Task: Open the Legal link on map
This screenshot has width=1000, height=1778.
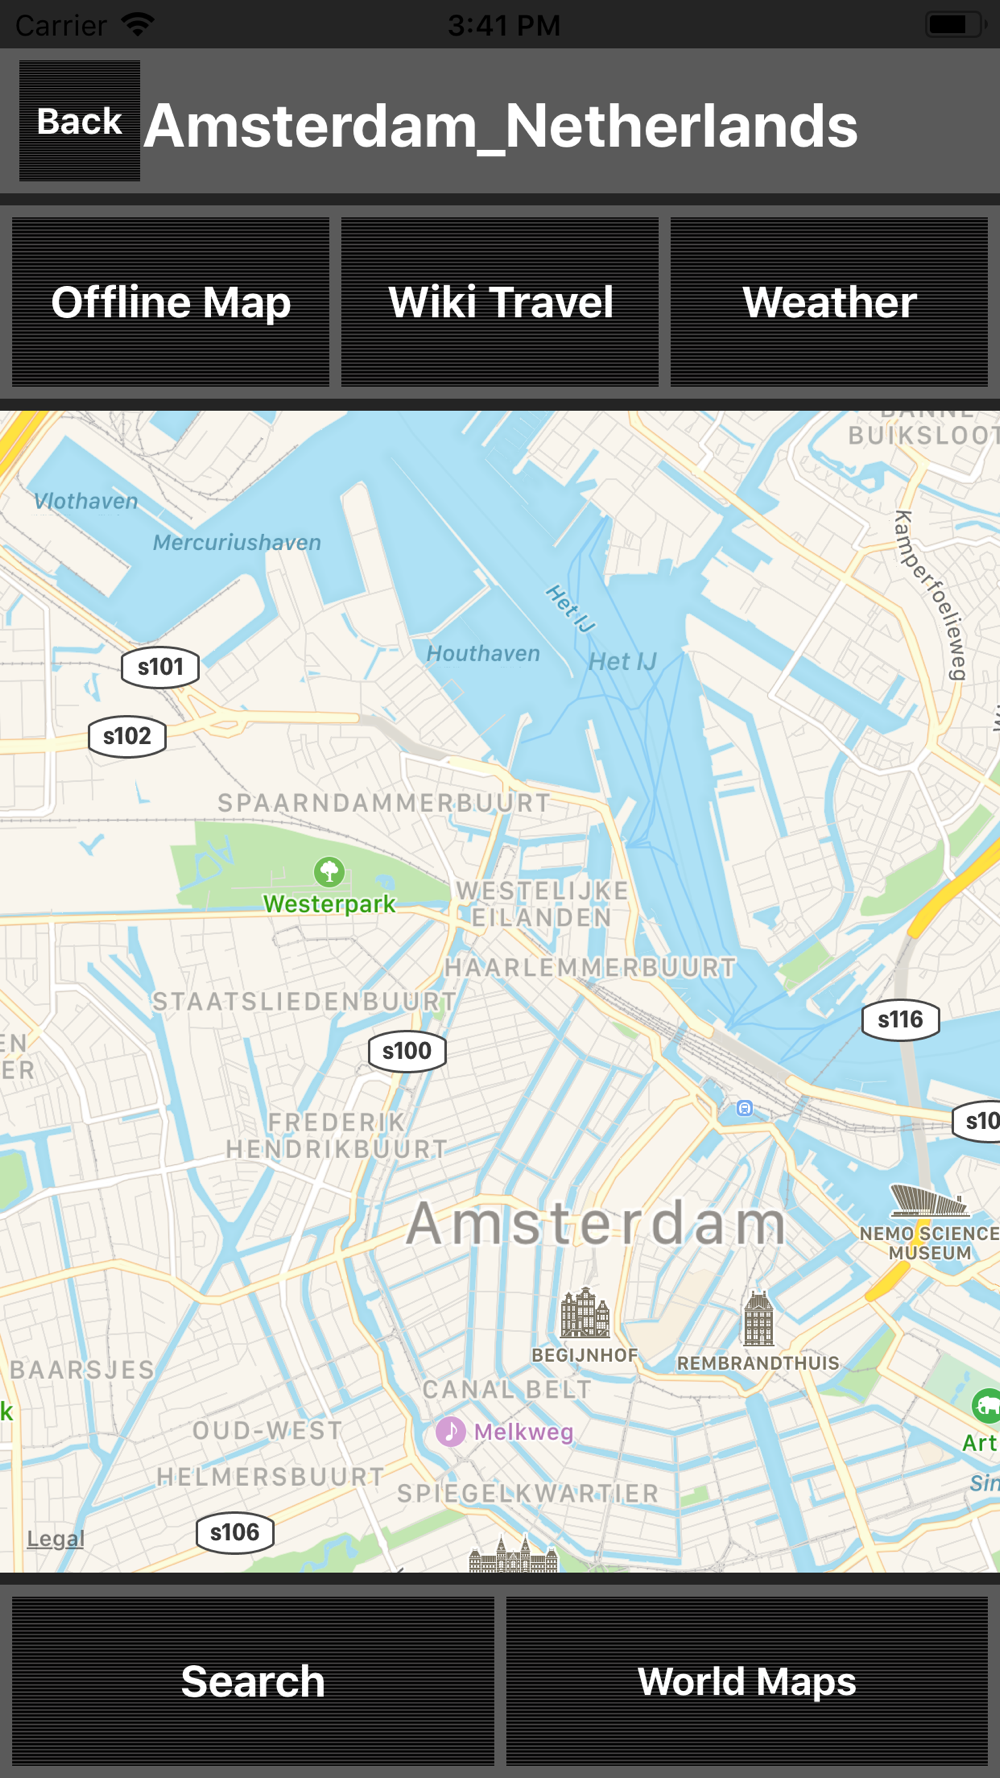Action: 55,1538
